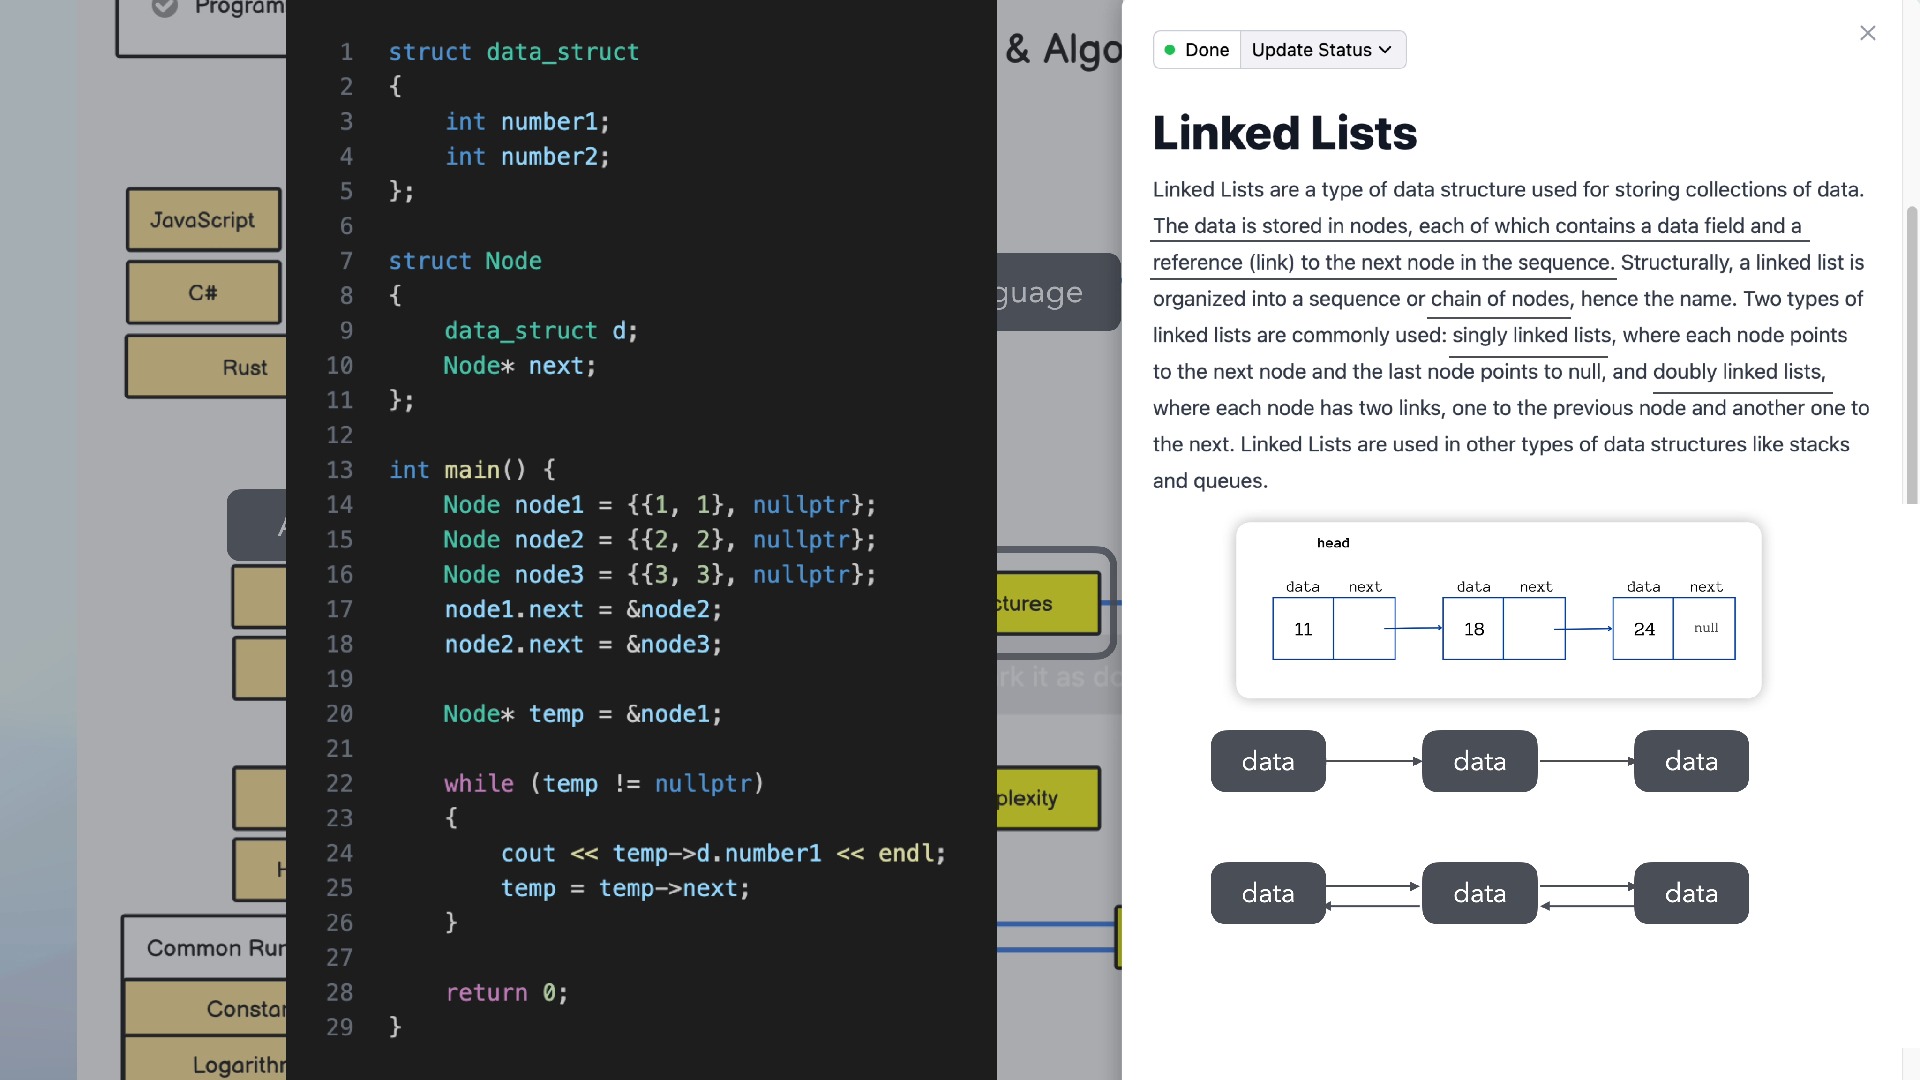Viewport: 1920px width, 1080px height.
Task: Close the Linked Lists side panel
Action: point(1867,33)
